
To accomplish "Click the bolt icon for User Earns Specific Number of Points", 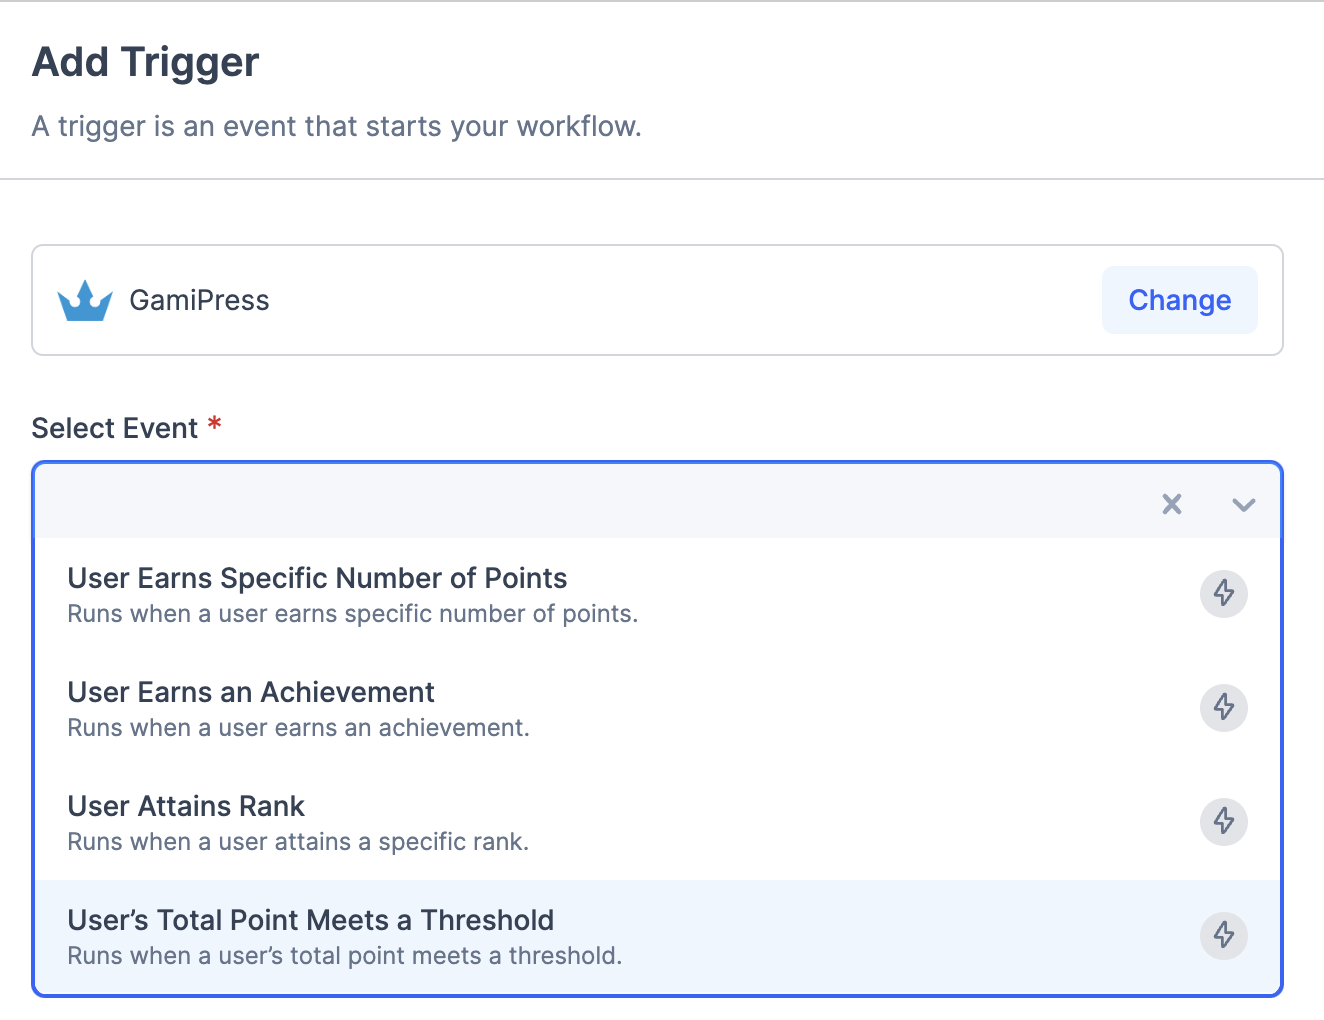I will 1223,594.
